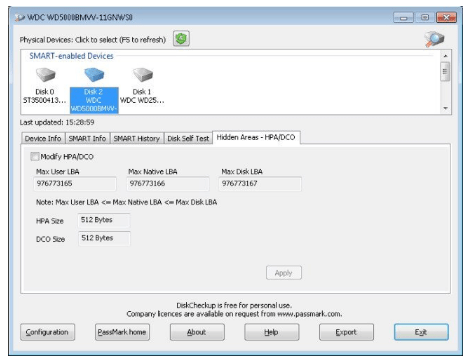Click the PassMark home button
This screenshot has height=362, width=468.
(122, 332)
